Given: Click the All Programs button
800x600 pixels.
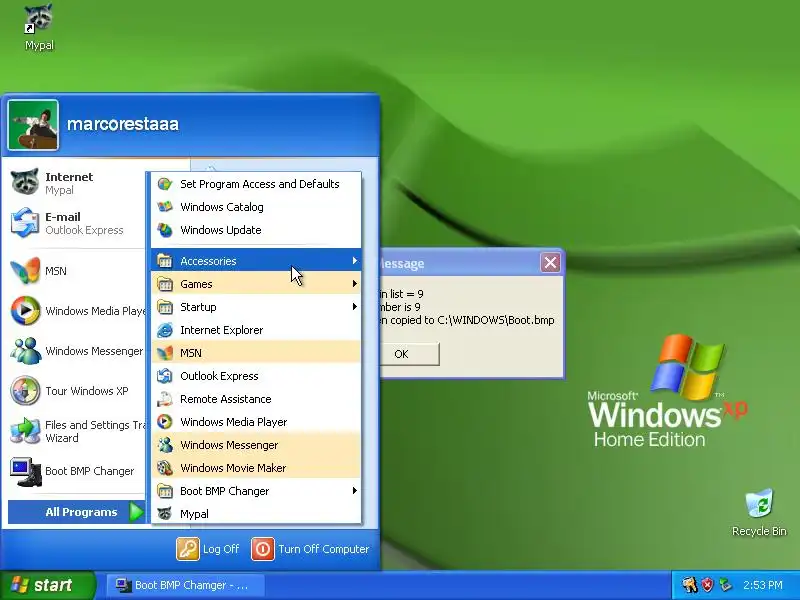Looking at the screenshot, I should (77, 512).
